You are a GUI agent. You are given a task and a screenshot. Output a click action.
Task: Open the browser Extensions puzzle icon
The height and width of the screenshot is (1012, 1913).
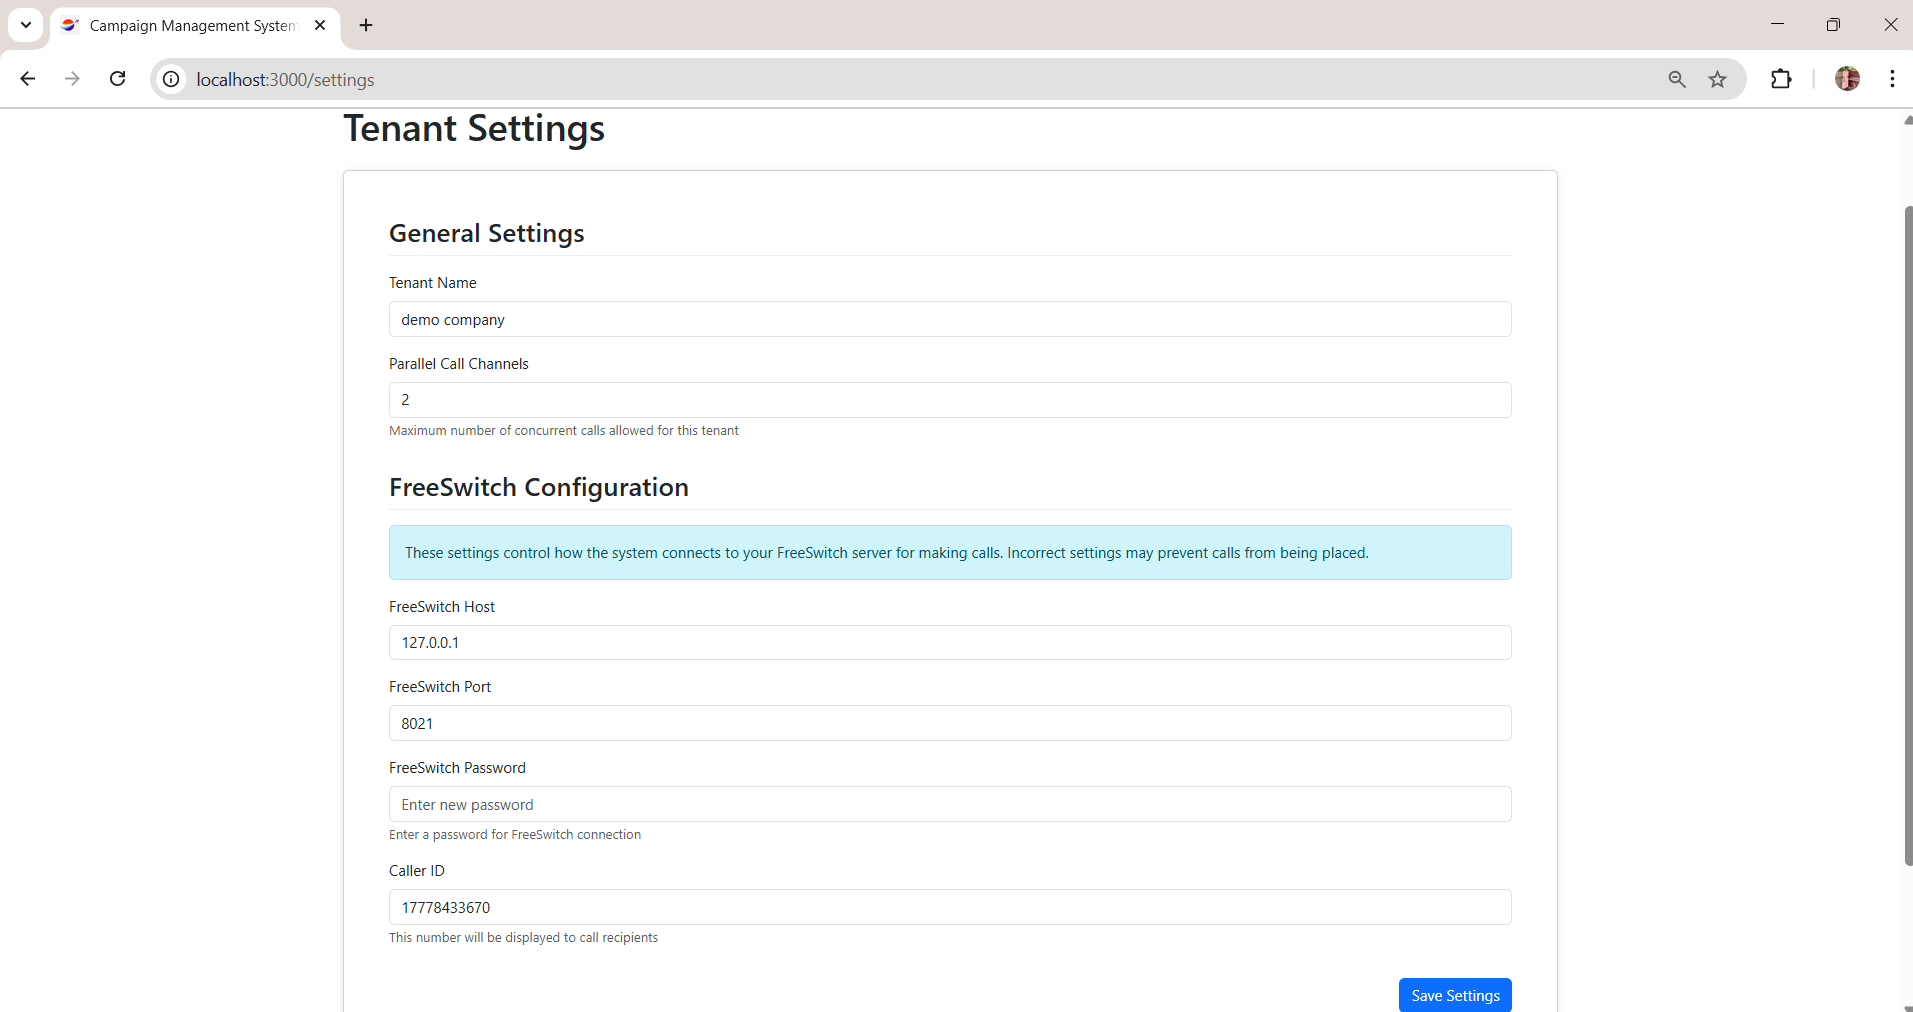1781,79
